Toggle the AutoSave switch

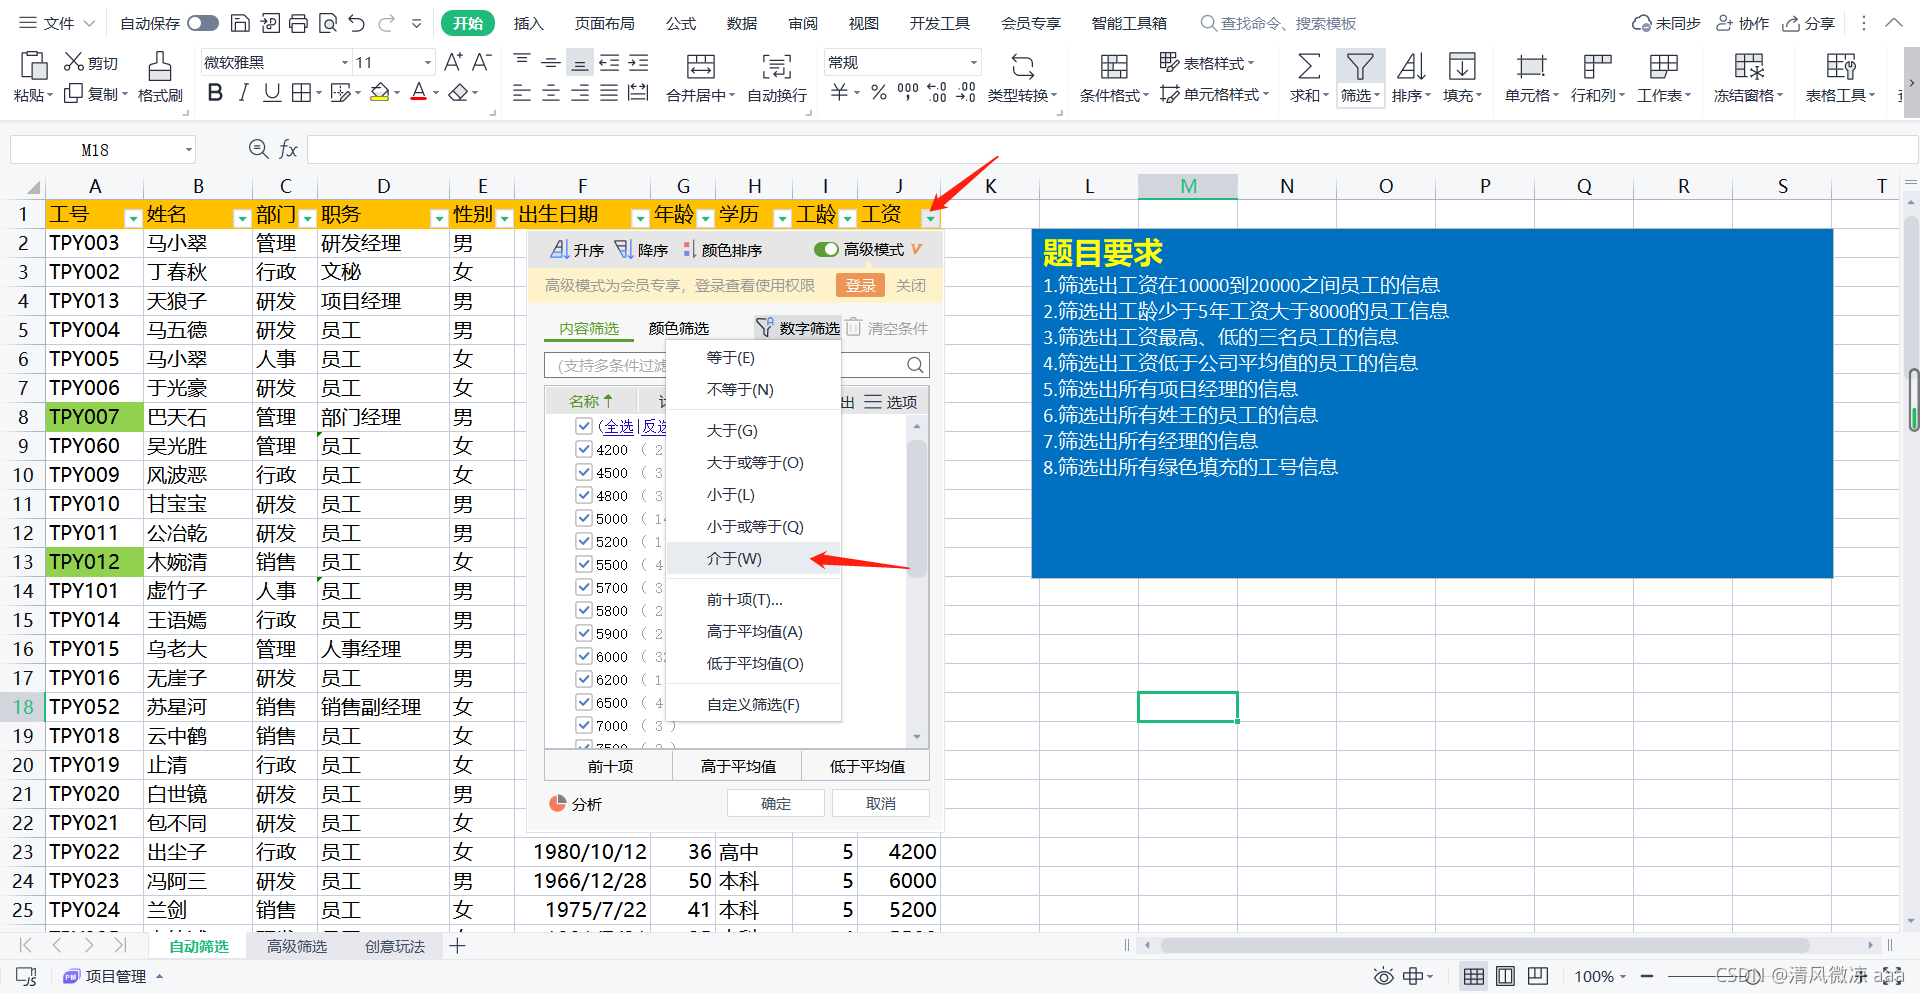[203, 23]
